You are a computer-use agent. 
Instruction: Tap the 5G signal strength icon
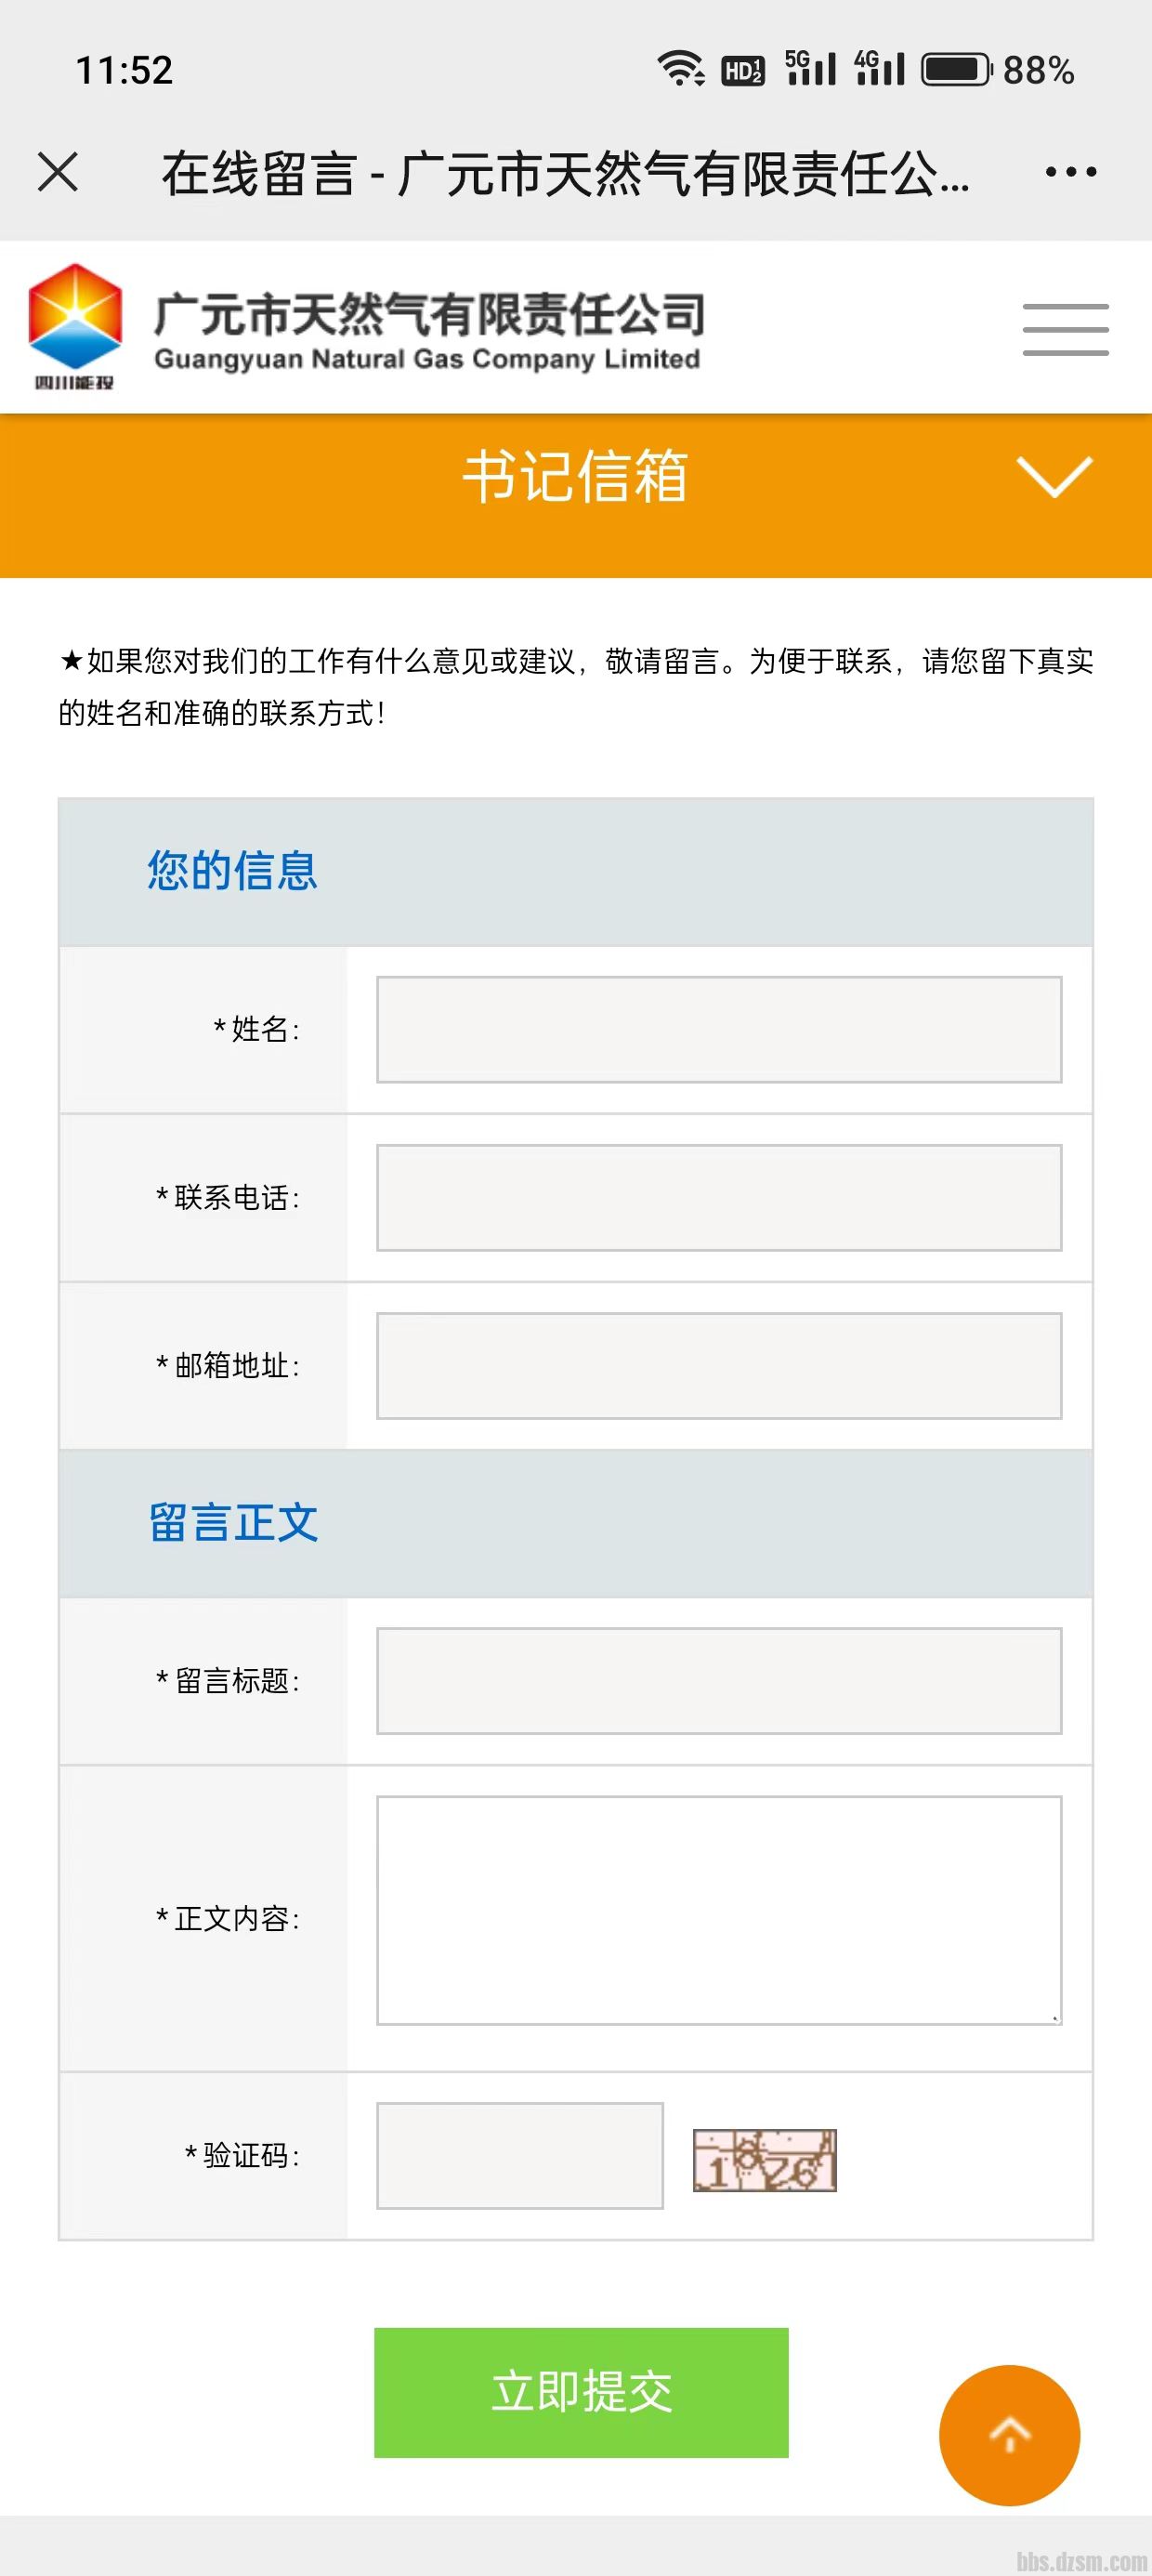tap(810, 70)
